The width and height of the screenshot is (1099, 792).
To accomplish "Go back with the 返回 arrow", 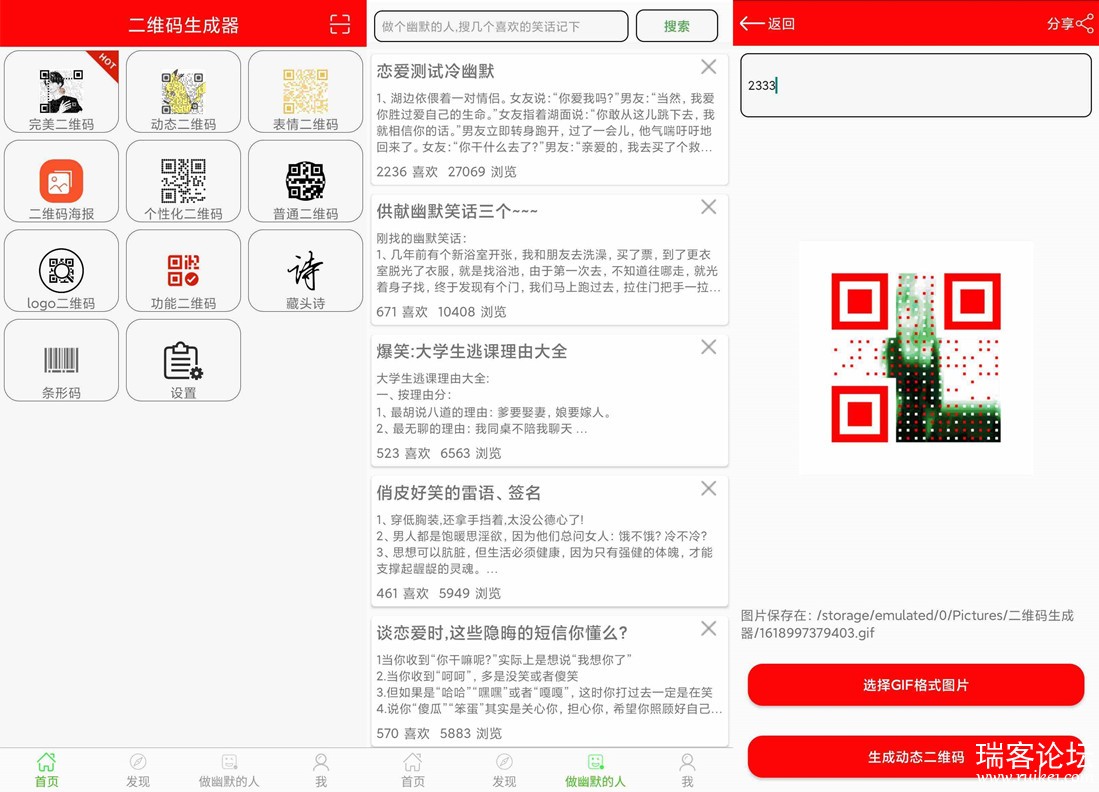I will (767, 24).
